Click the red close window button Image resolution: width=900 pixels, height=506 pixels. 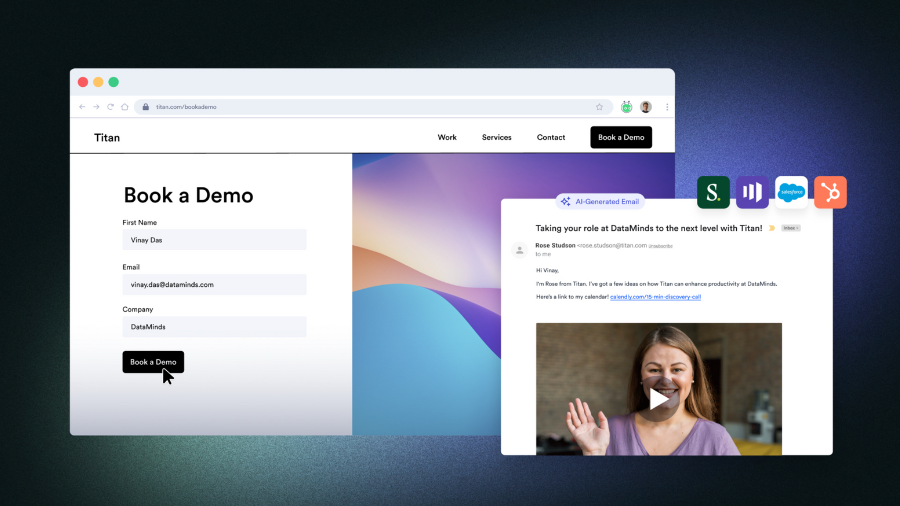point(83,82)
